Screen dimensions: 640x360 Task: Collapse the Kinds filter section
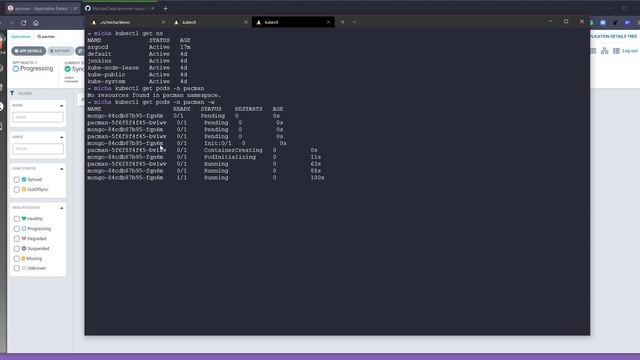tap(62, 137)
